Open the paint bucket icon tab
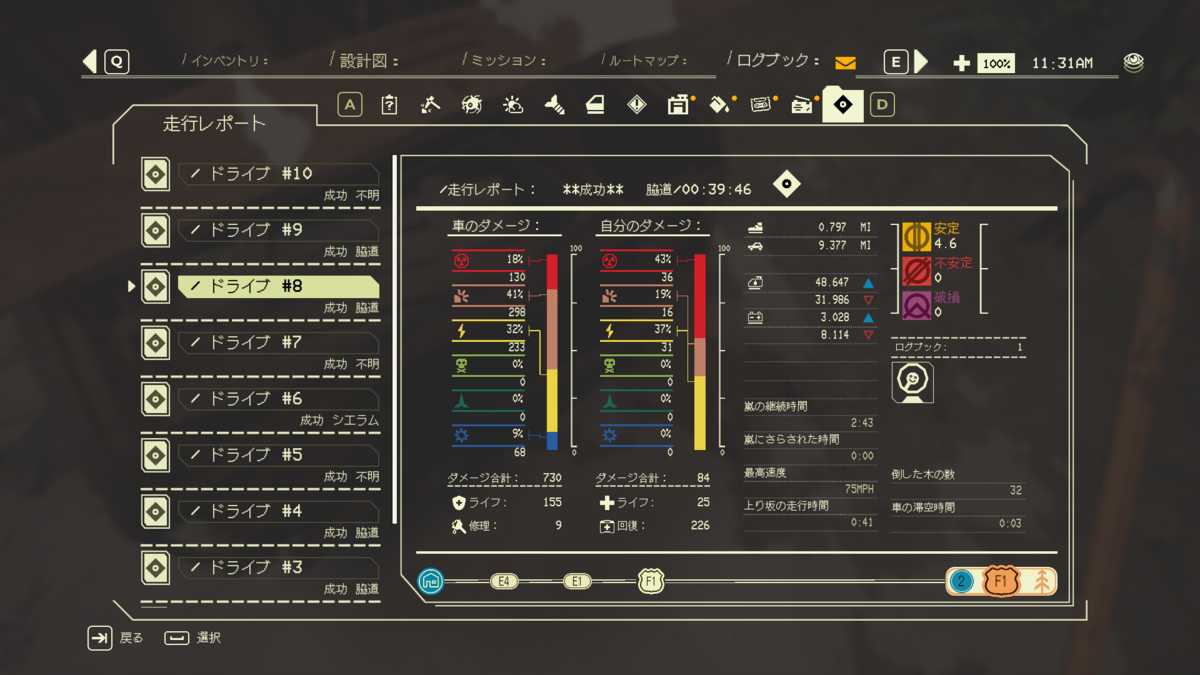This screenshot has height=675, width=1200. click(720, 104)
